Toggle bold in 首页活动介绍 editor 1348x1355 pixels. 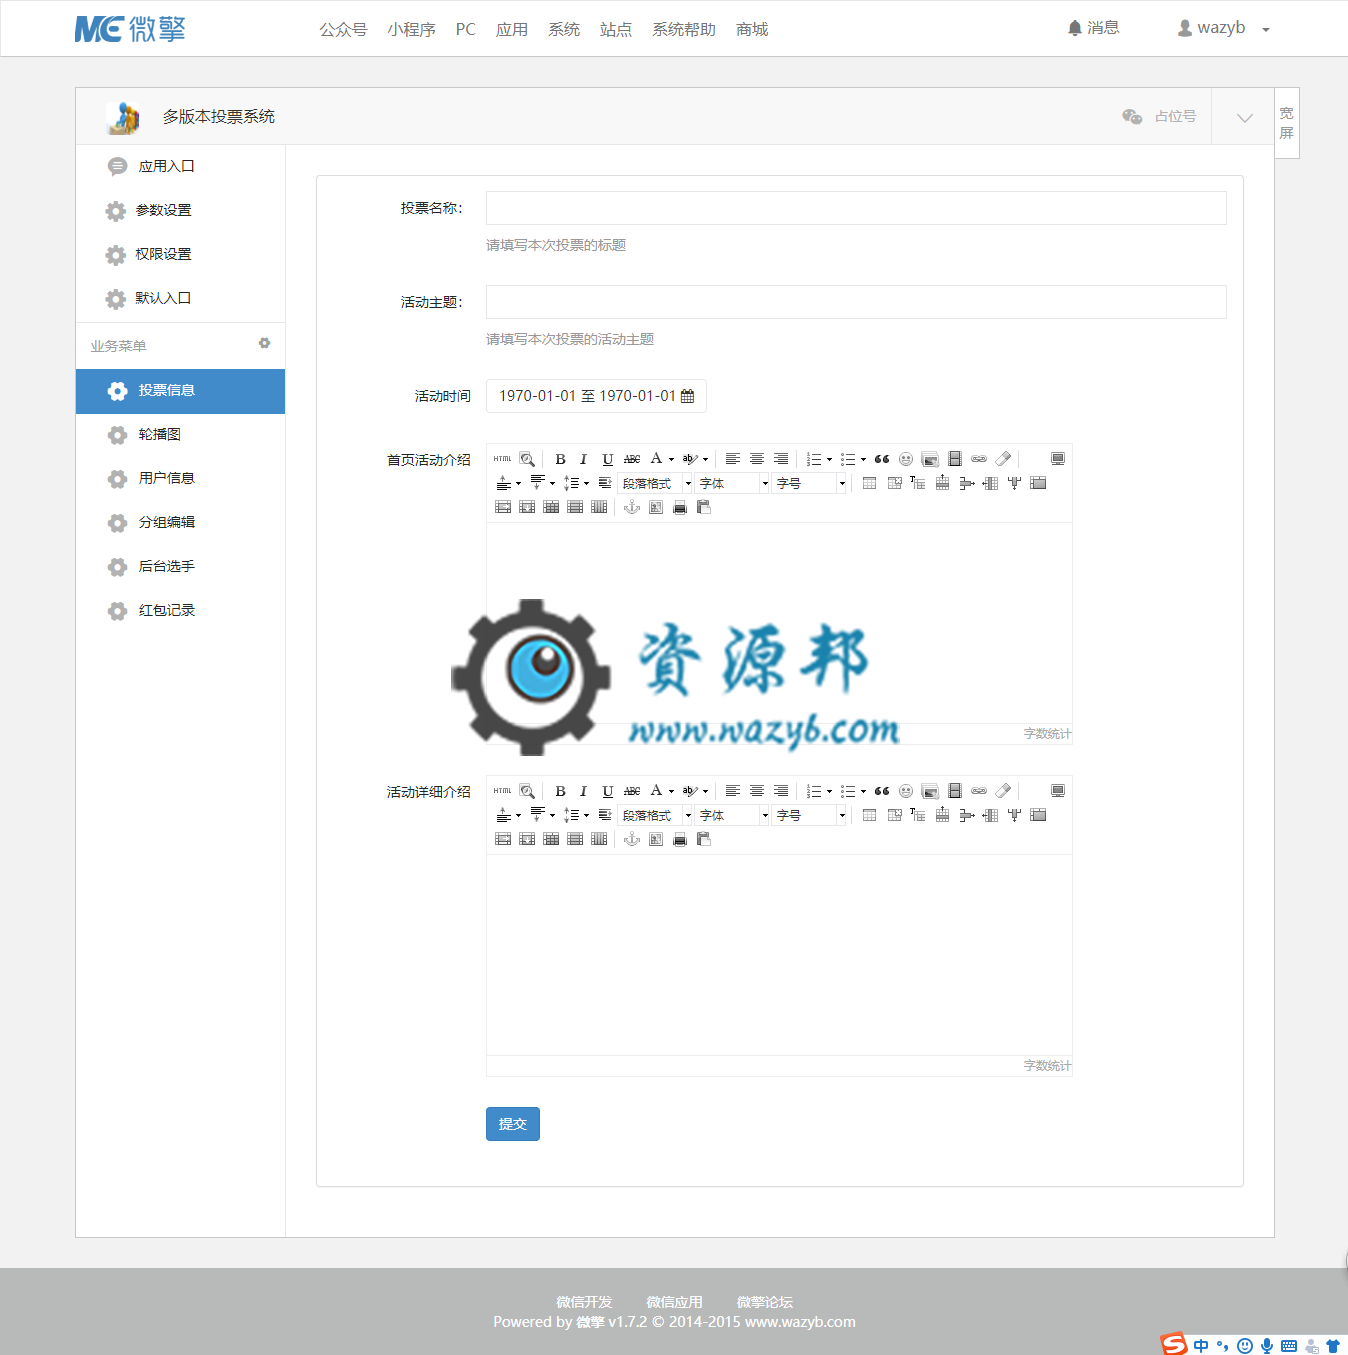pyautogui.click(x=560, y=459)
